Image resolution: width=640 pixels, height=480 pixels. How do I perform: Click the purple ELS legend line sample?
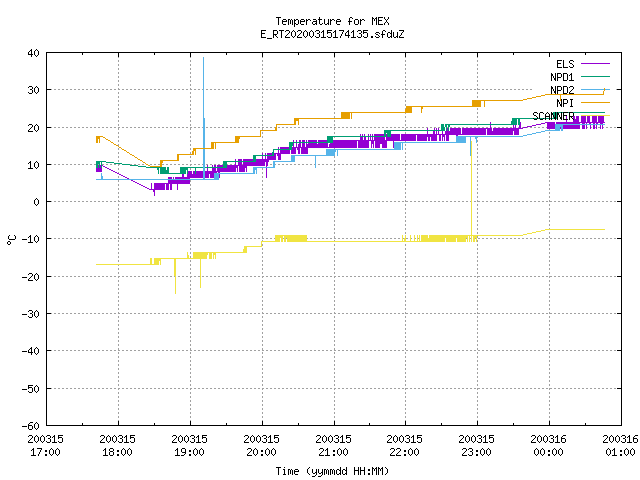pos(595,64)
